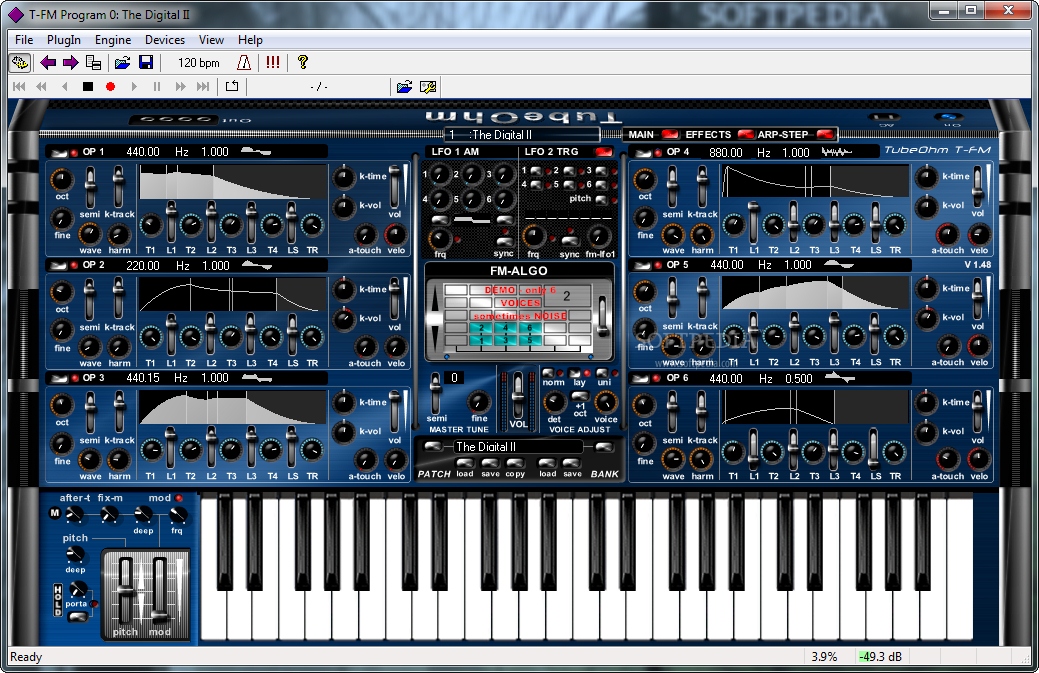The height and width of the screenshot is (673, 1039).
Task: Click the purple previous program arrow
Action: (x=48, y=63)
